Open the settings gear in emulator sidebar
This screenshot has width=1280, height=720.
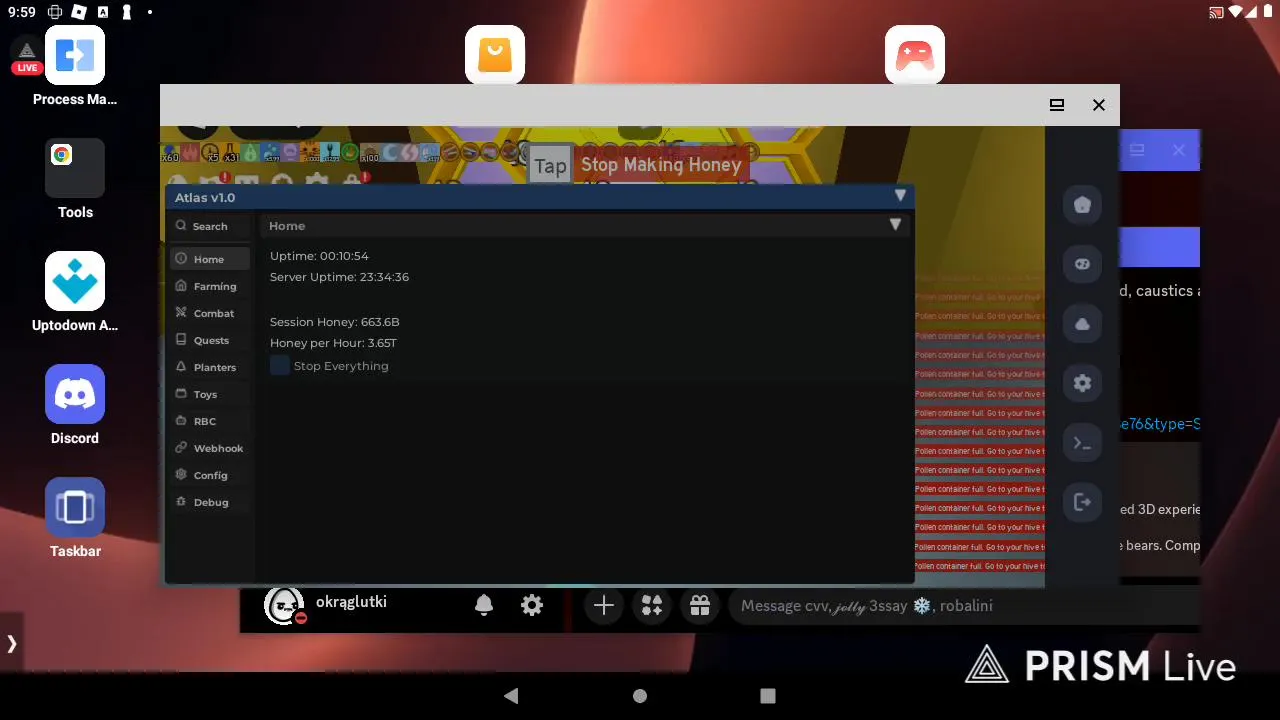[1082, 383]
